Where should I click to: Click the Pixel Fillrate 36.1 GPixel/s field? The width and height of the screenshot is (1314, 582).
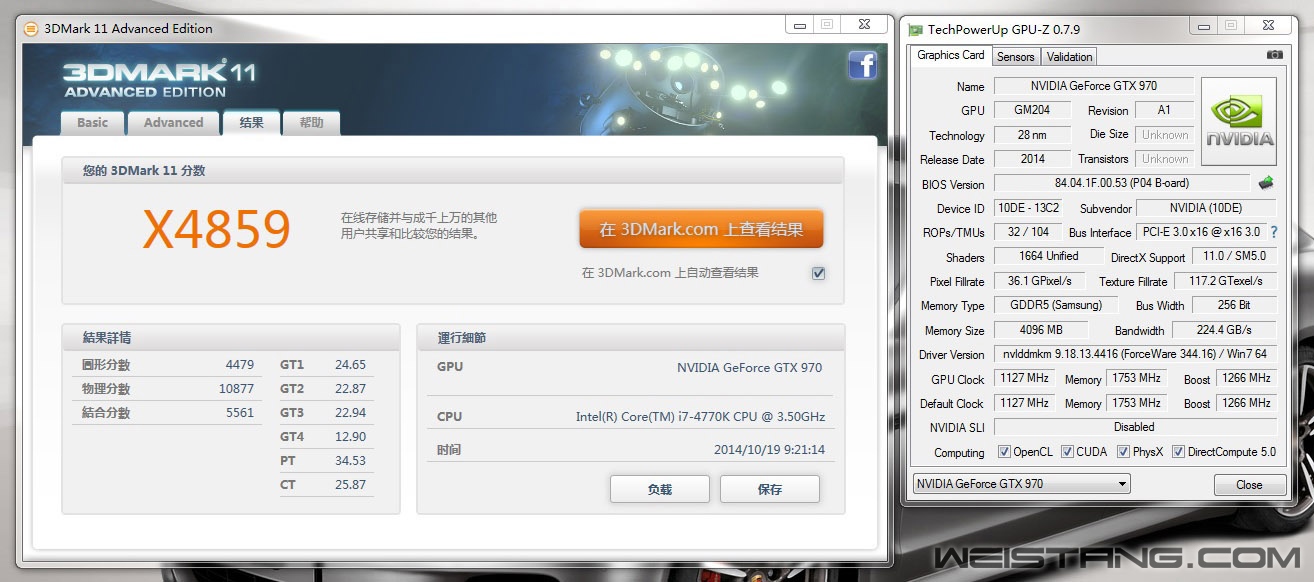pos(1039,281)
